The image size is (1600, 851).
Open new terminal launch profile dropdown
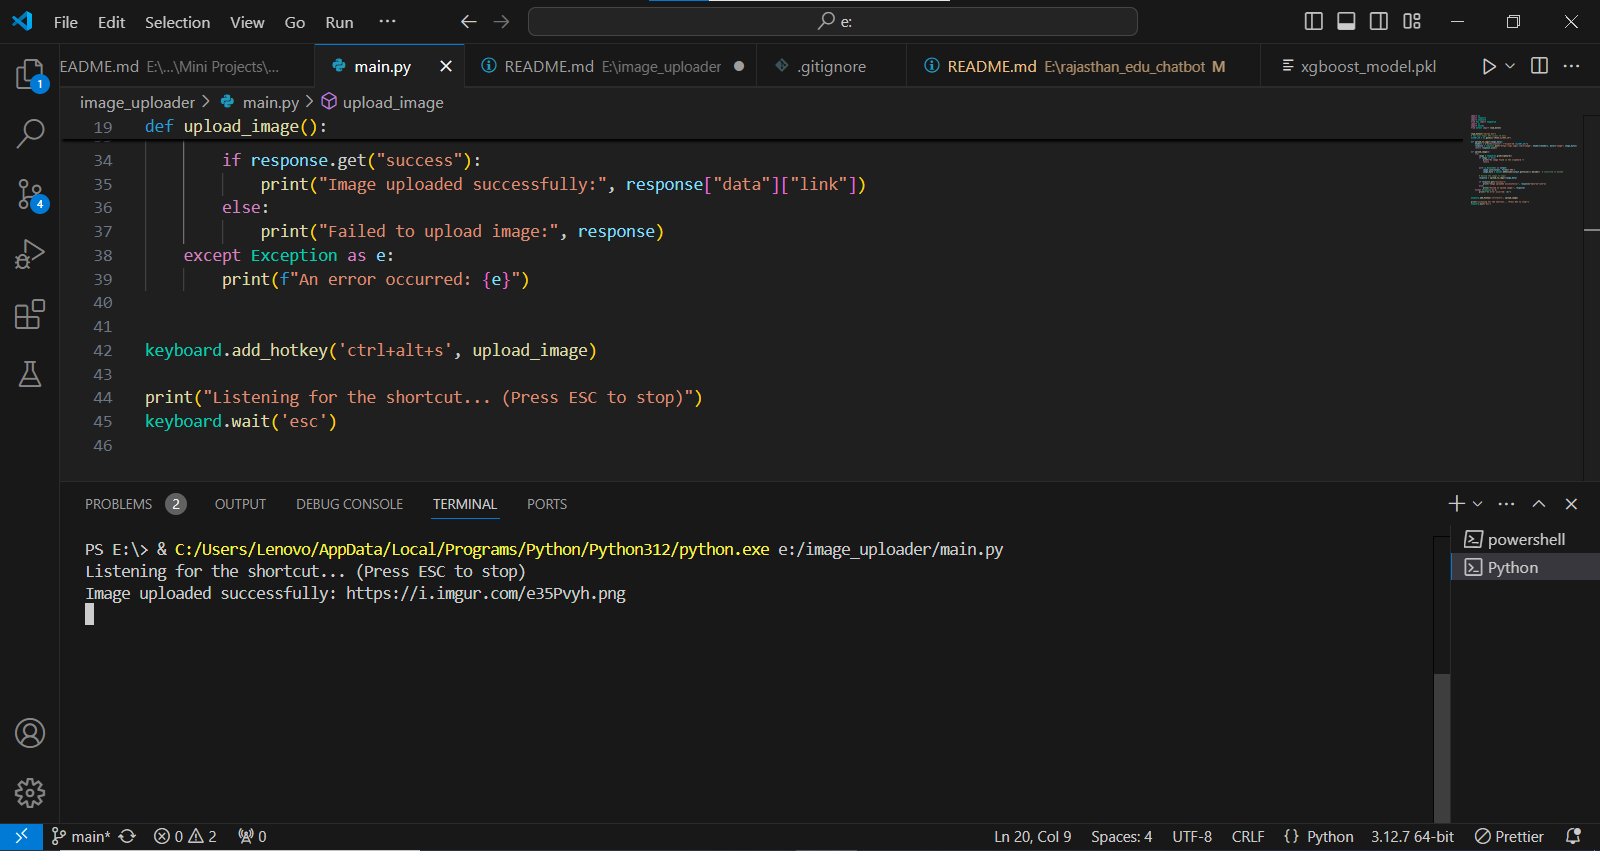1478,504
